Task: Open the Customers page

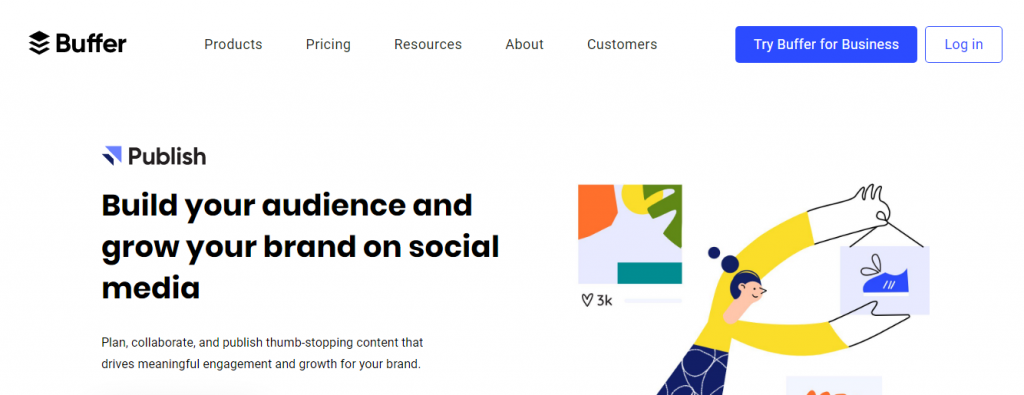Action: tap(622, 44)
